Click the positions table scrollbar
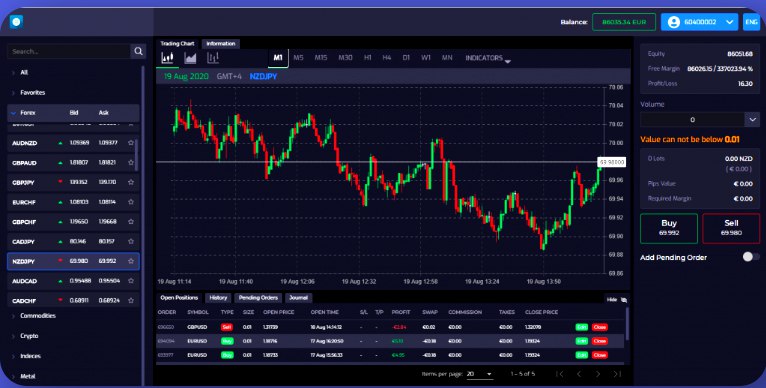Viewport: 766px width, 388px height. pos(627,323)
